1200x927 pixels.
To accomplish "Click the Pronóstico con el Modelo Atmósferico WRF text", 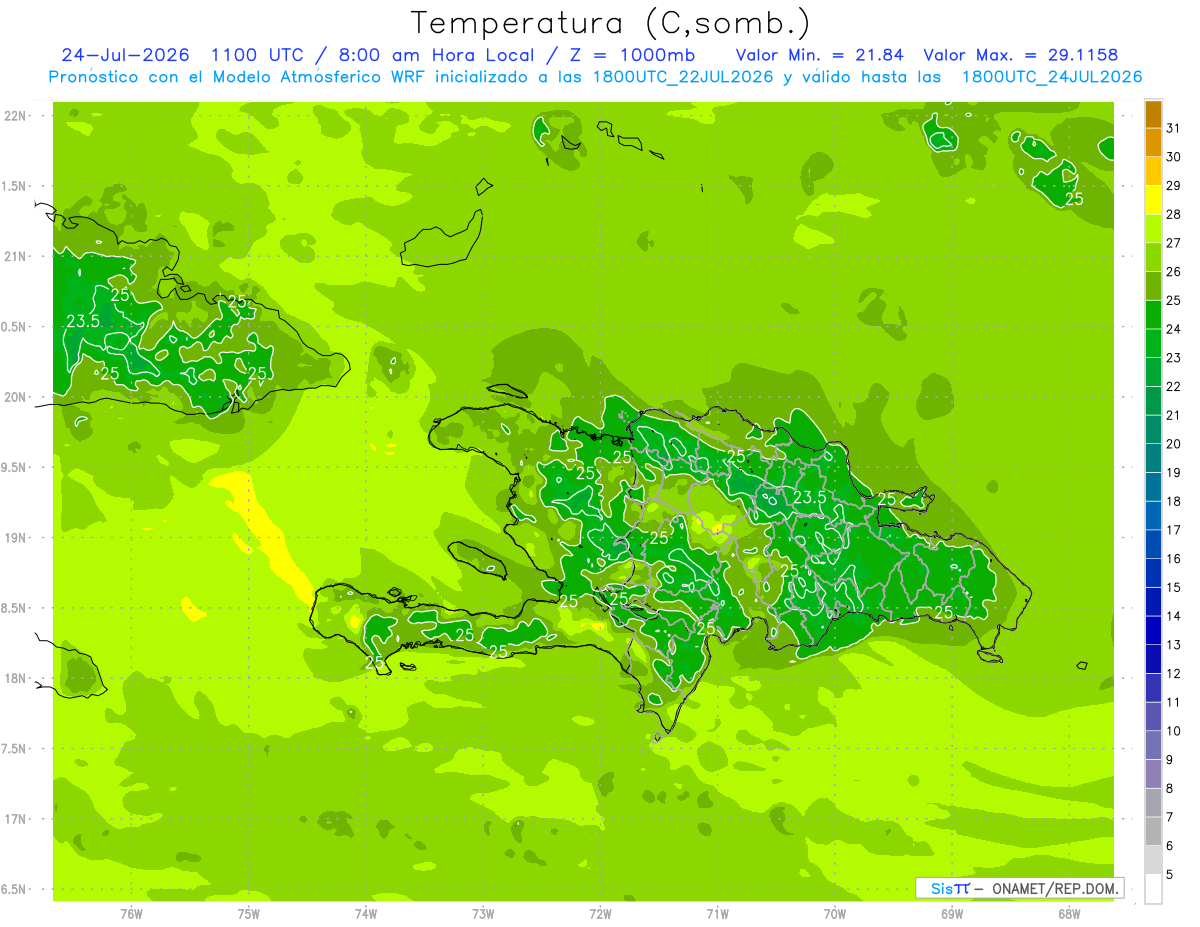I will [238, 77].
